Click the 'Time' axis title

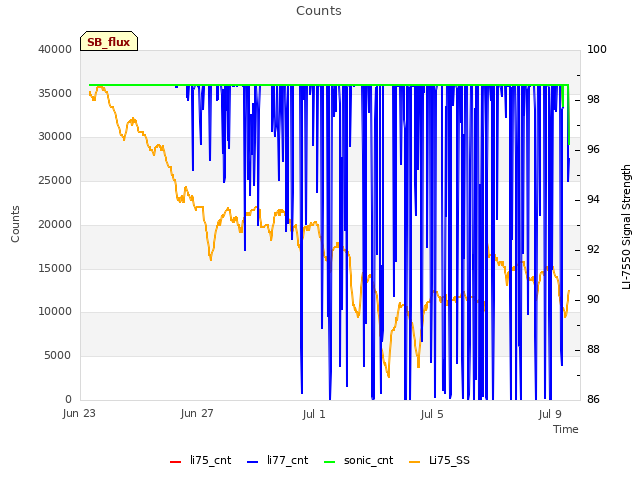pos(566,429)
